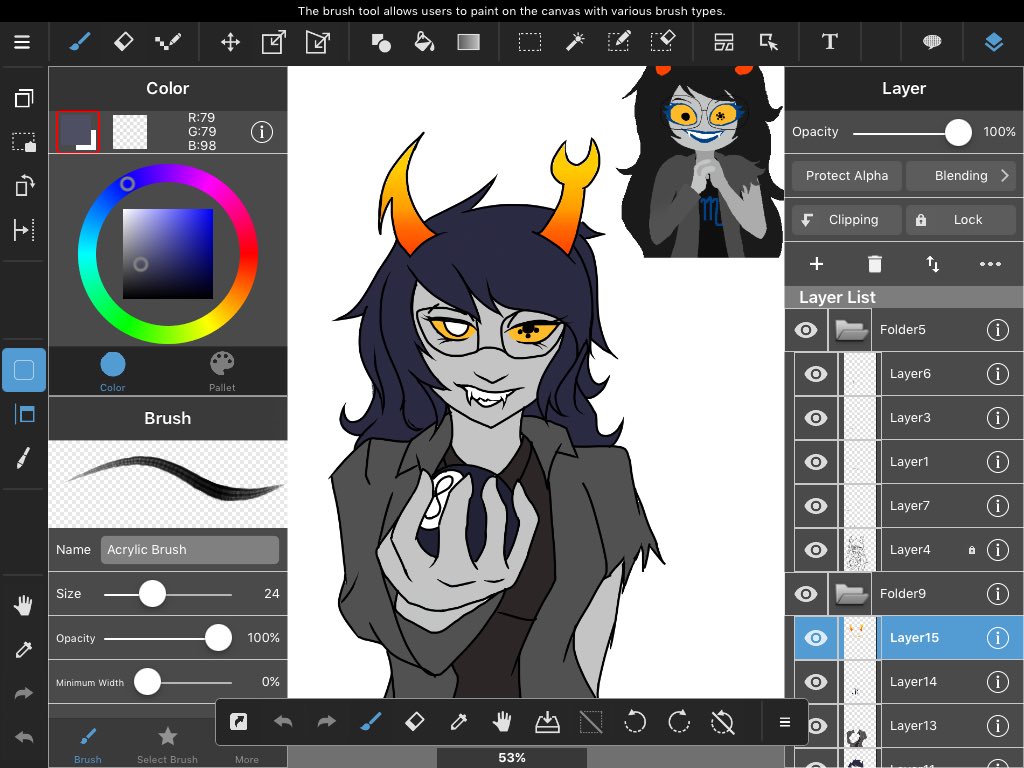Rotate canvas right in bottom toolbar

click(x=679, y=722)
